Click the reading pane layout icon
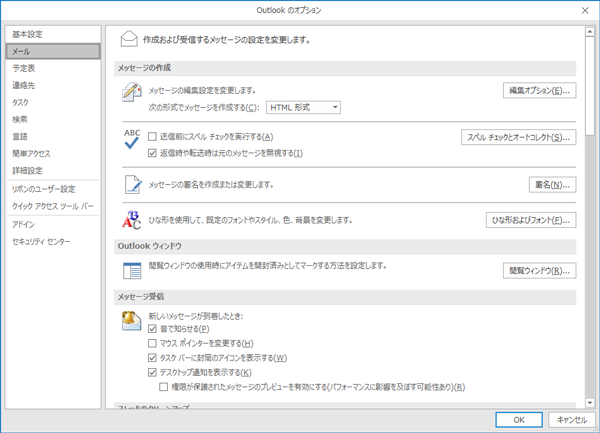600x433 pixels. [x=132, y=270]
